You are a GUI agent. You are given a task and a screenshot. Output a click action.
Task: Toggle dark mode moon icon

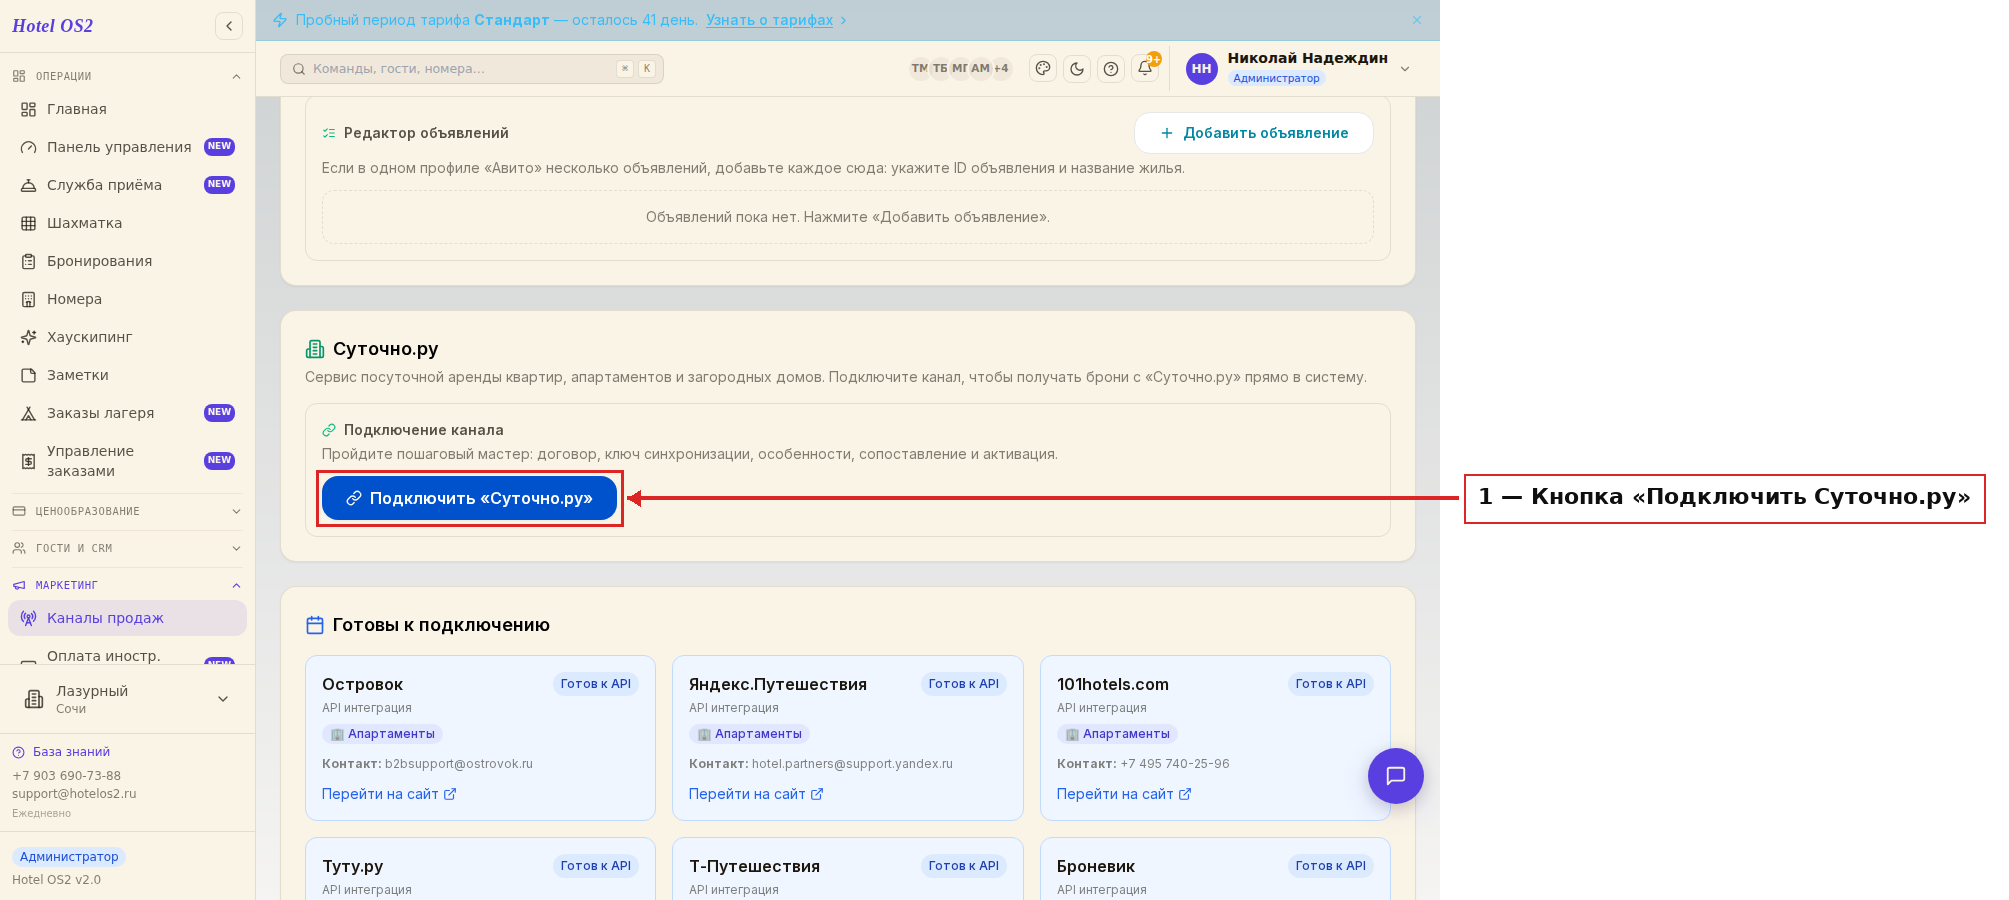click(x=1077, y=69)
